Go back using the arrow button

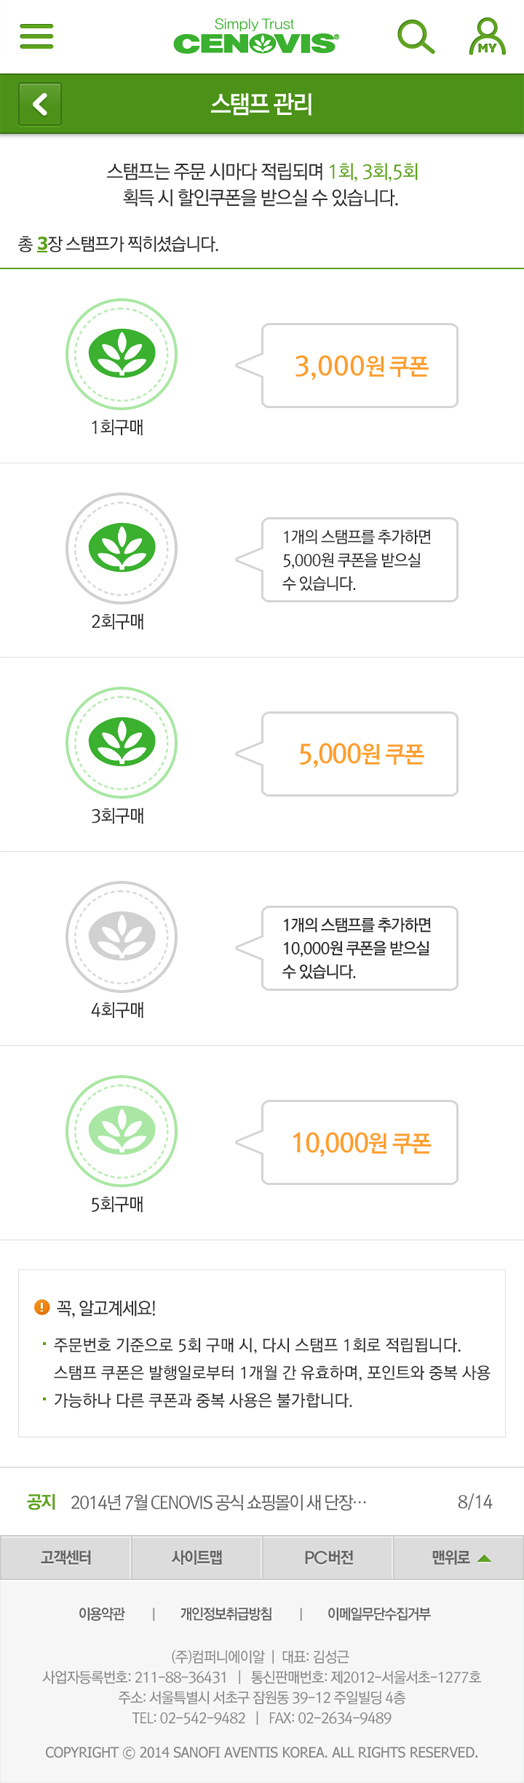40,104
